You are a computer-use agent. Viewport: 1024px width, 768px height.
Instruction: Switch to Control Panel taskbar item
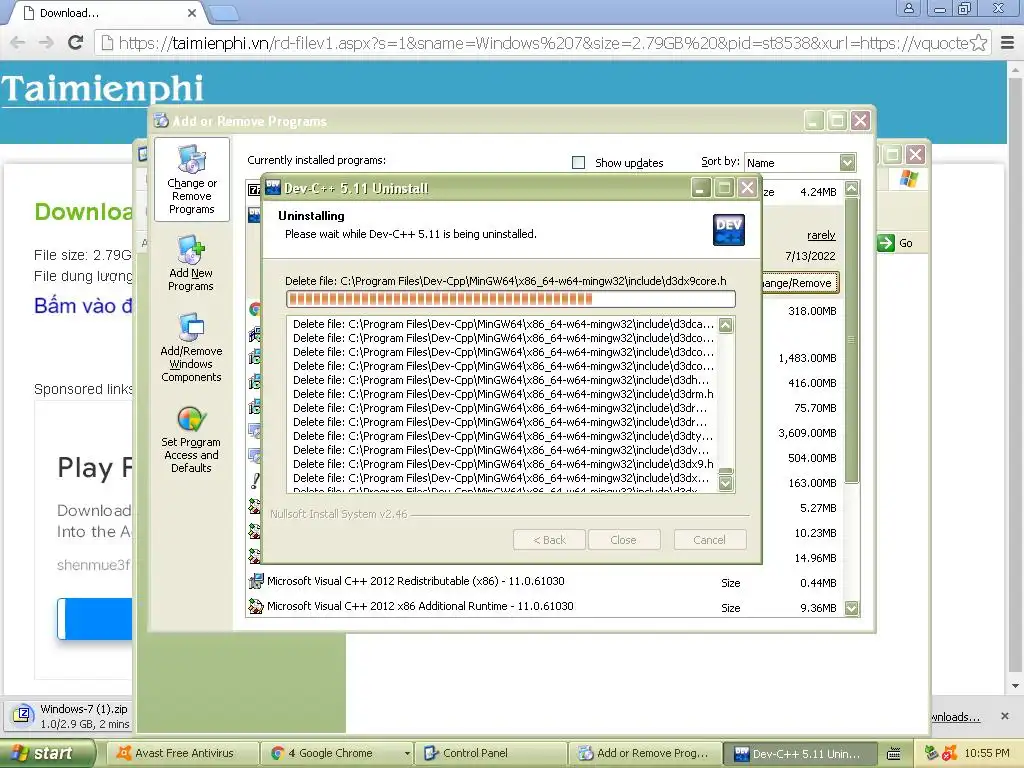click(491, 753)
